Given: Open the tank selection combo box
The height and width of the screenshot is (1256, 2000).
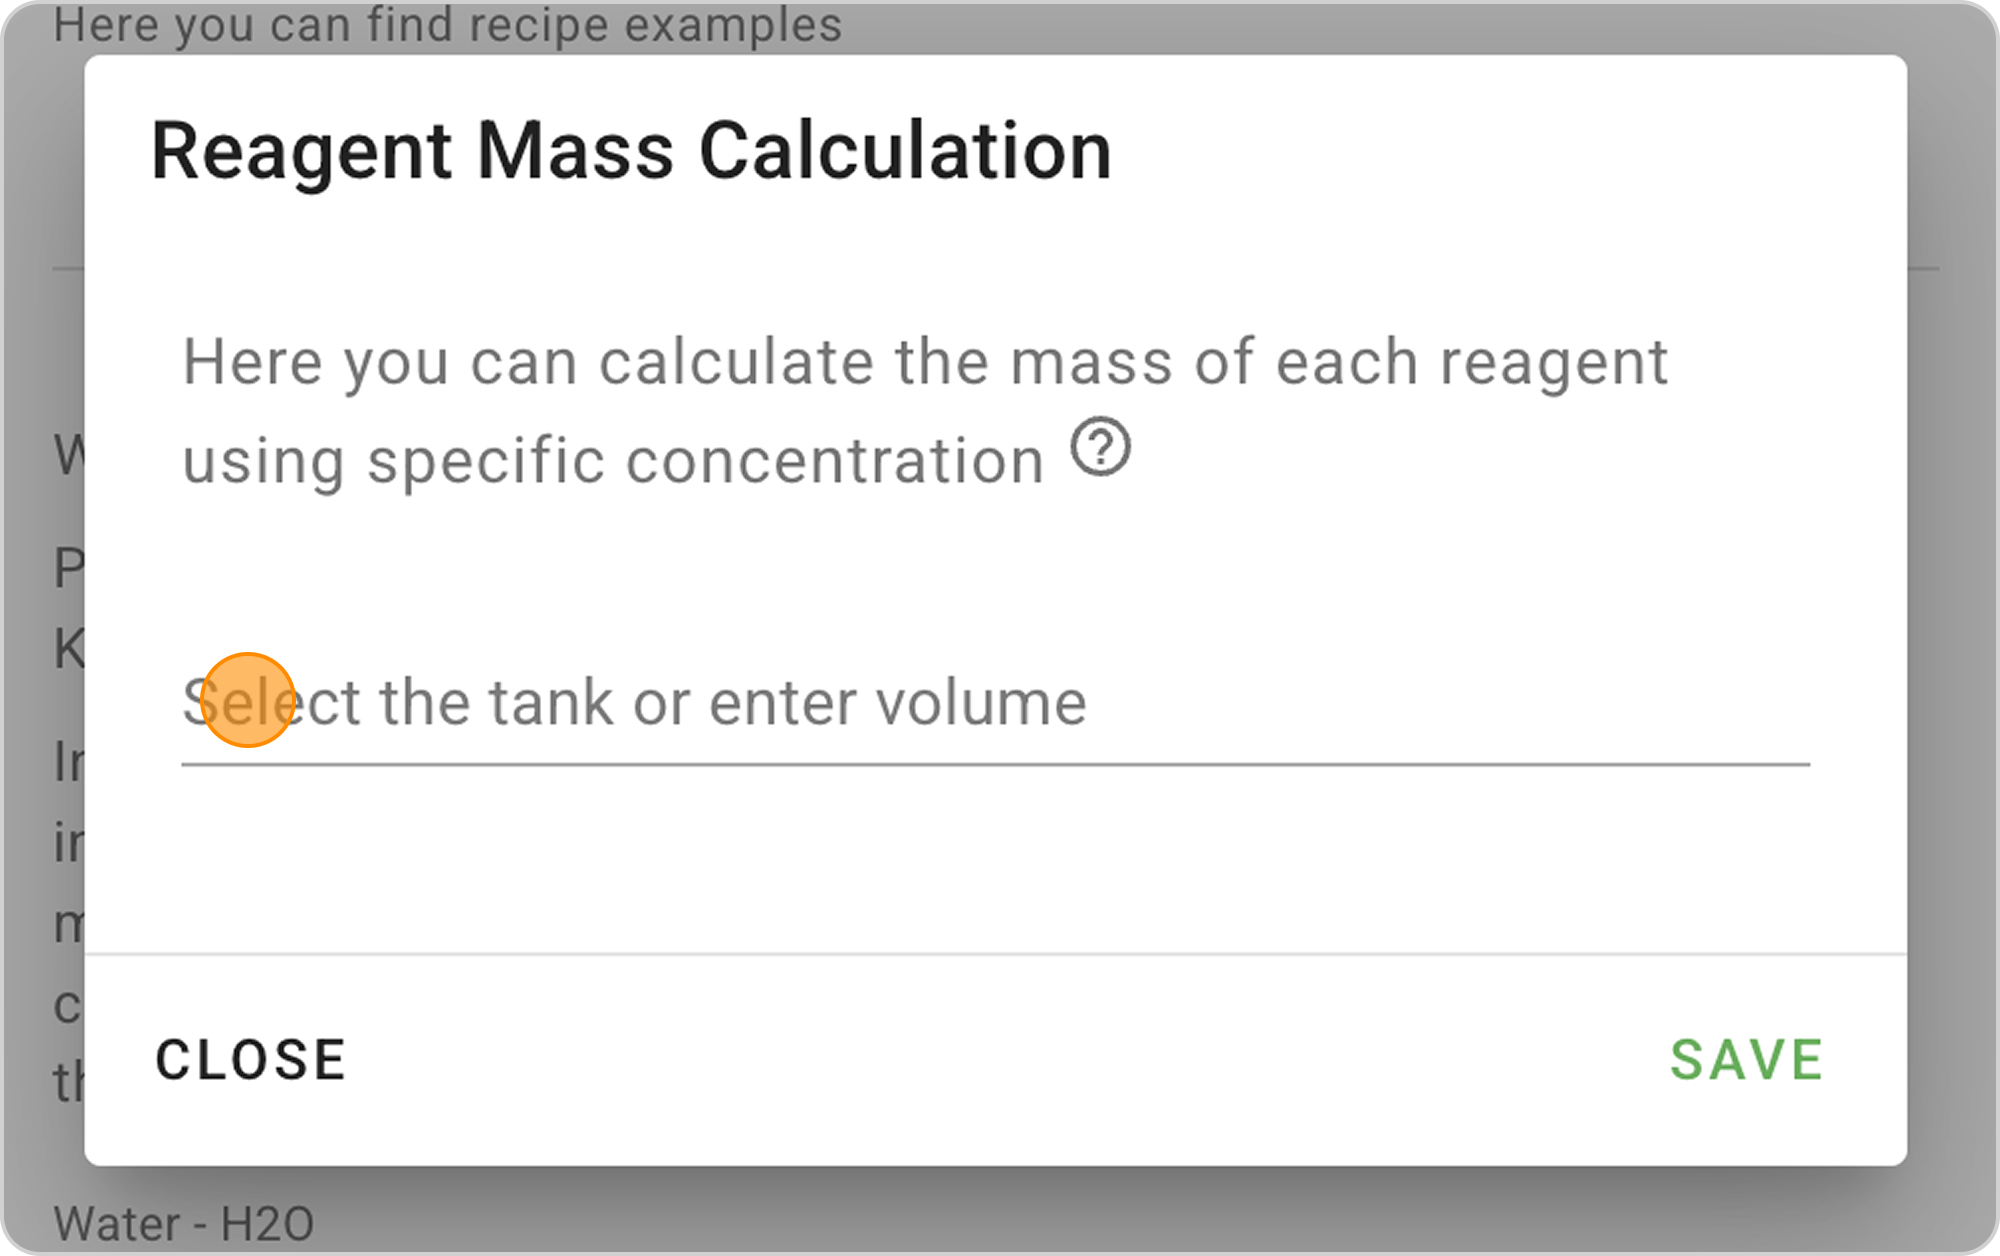Looking at the screenshot, I should 995,703.
